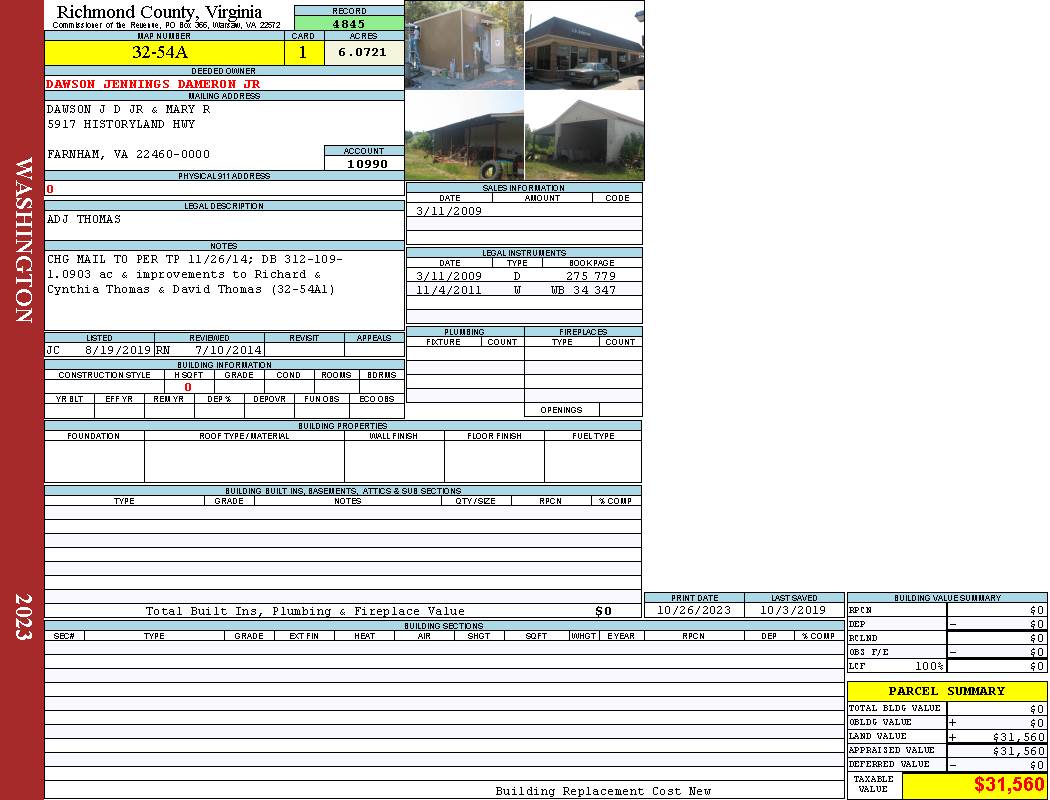Screen dimensions: 1050x800
Task: Select the open shed photo with the tire
Action: (x=464, y=136)
